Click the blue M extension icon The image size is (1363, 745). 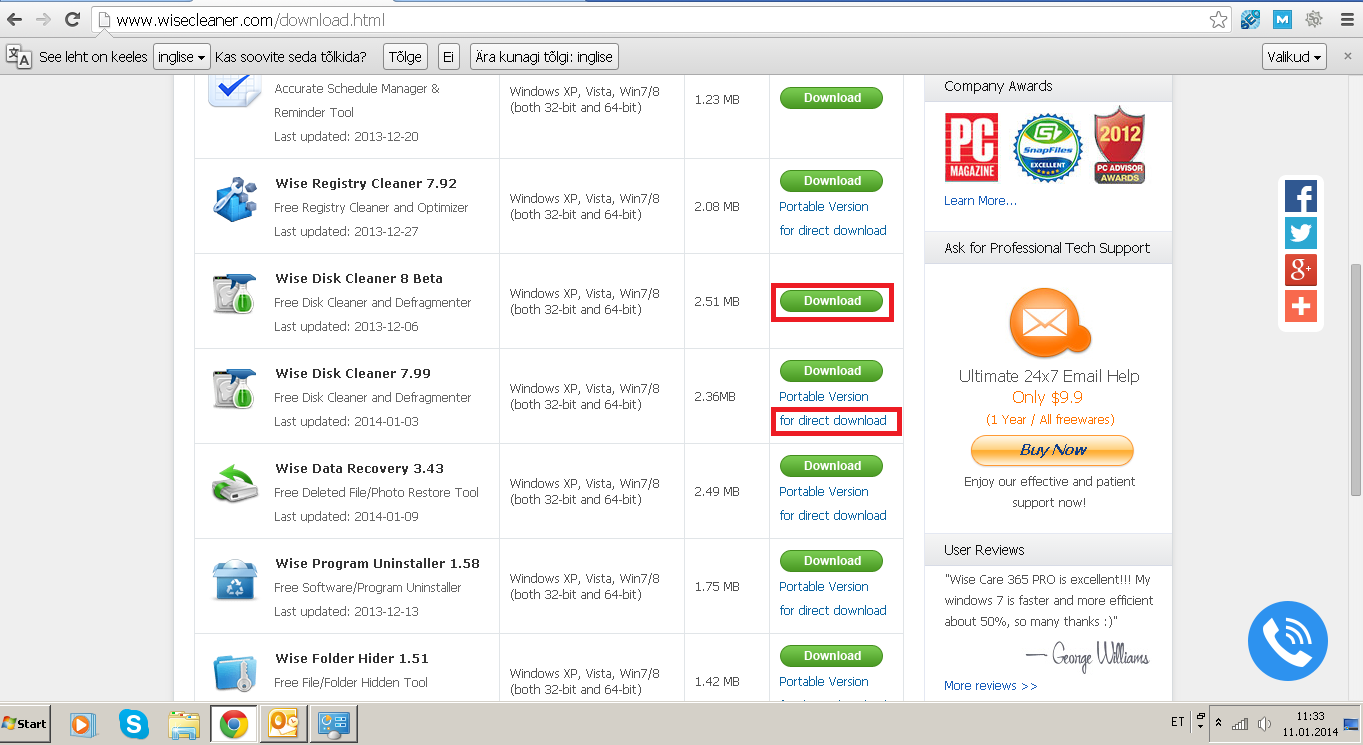(x=1282, y=19)
